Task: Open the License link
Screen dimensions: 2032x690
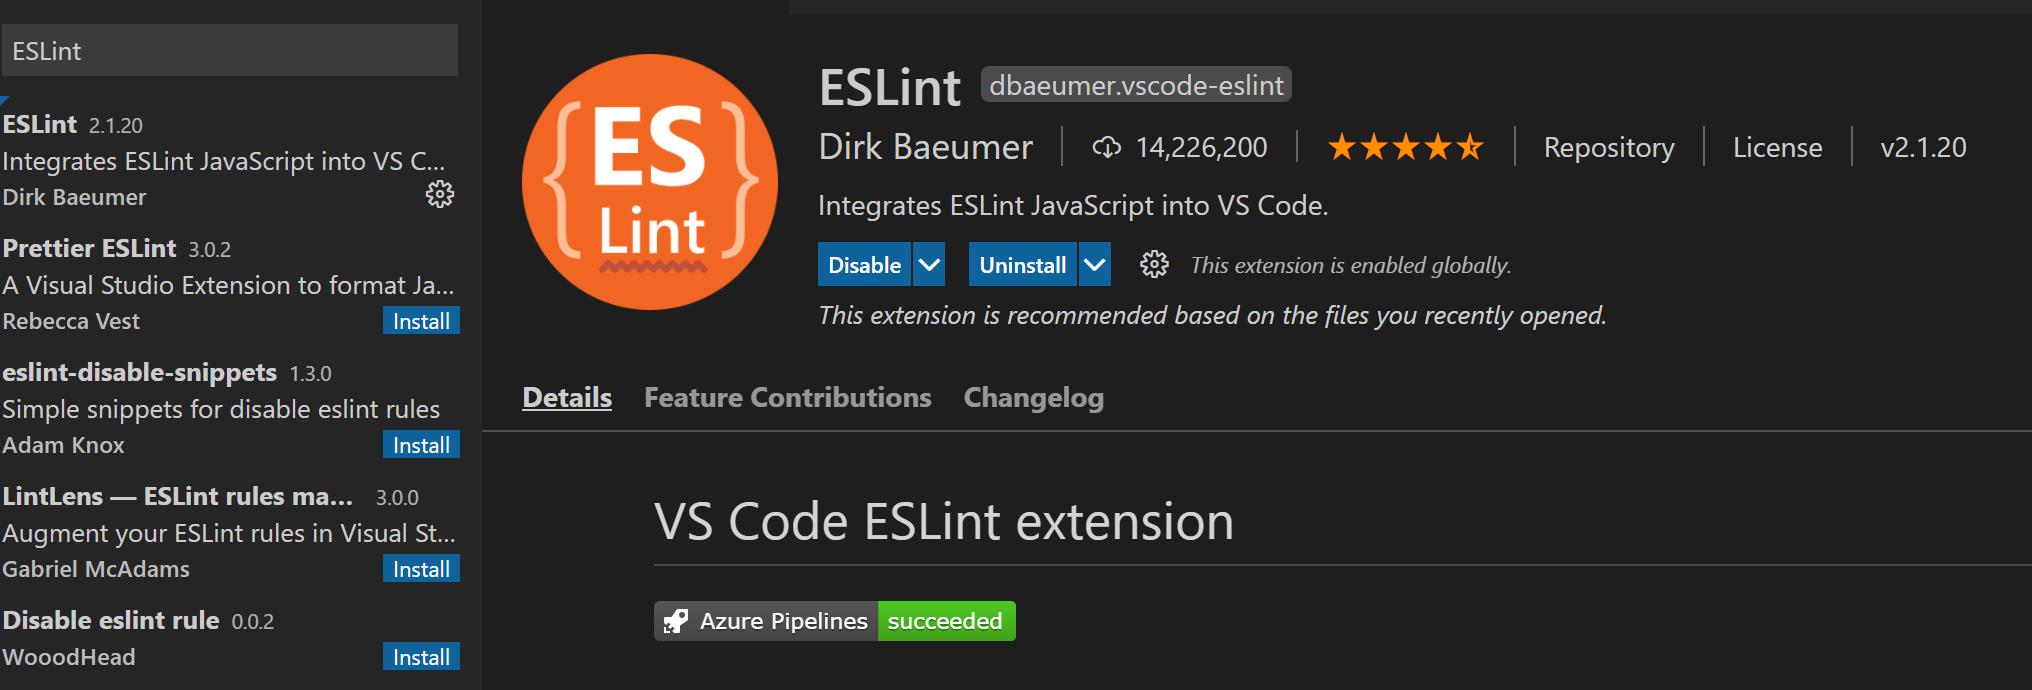Action: (x=1777, y=148)
